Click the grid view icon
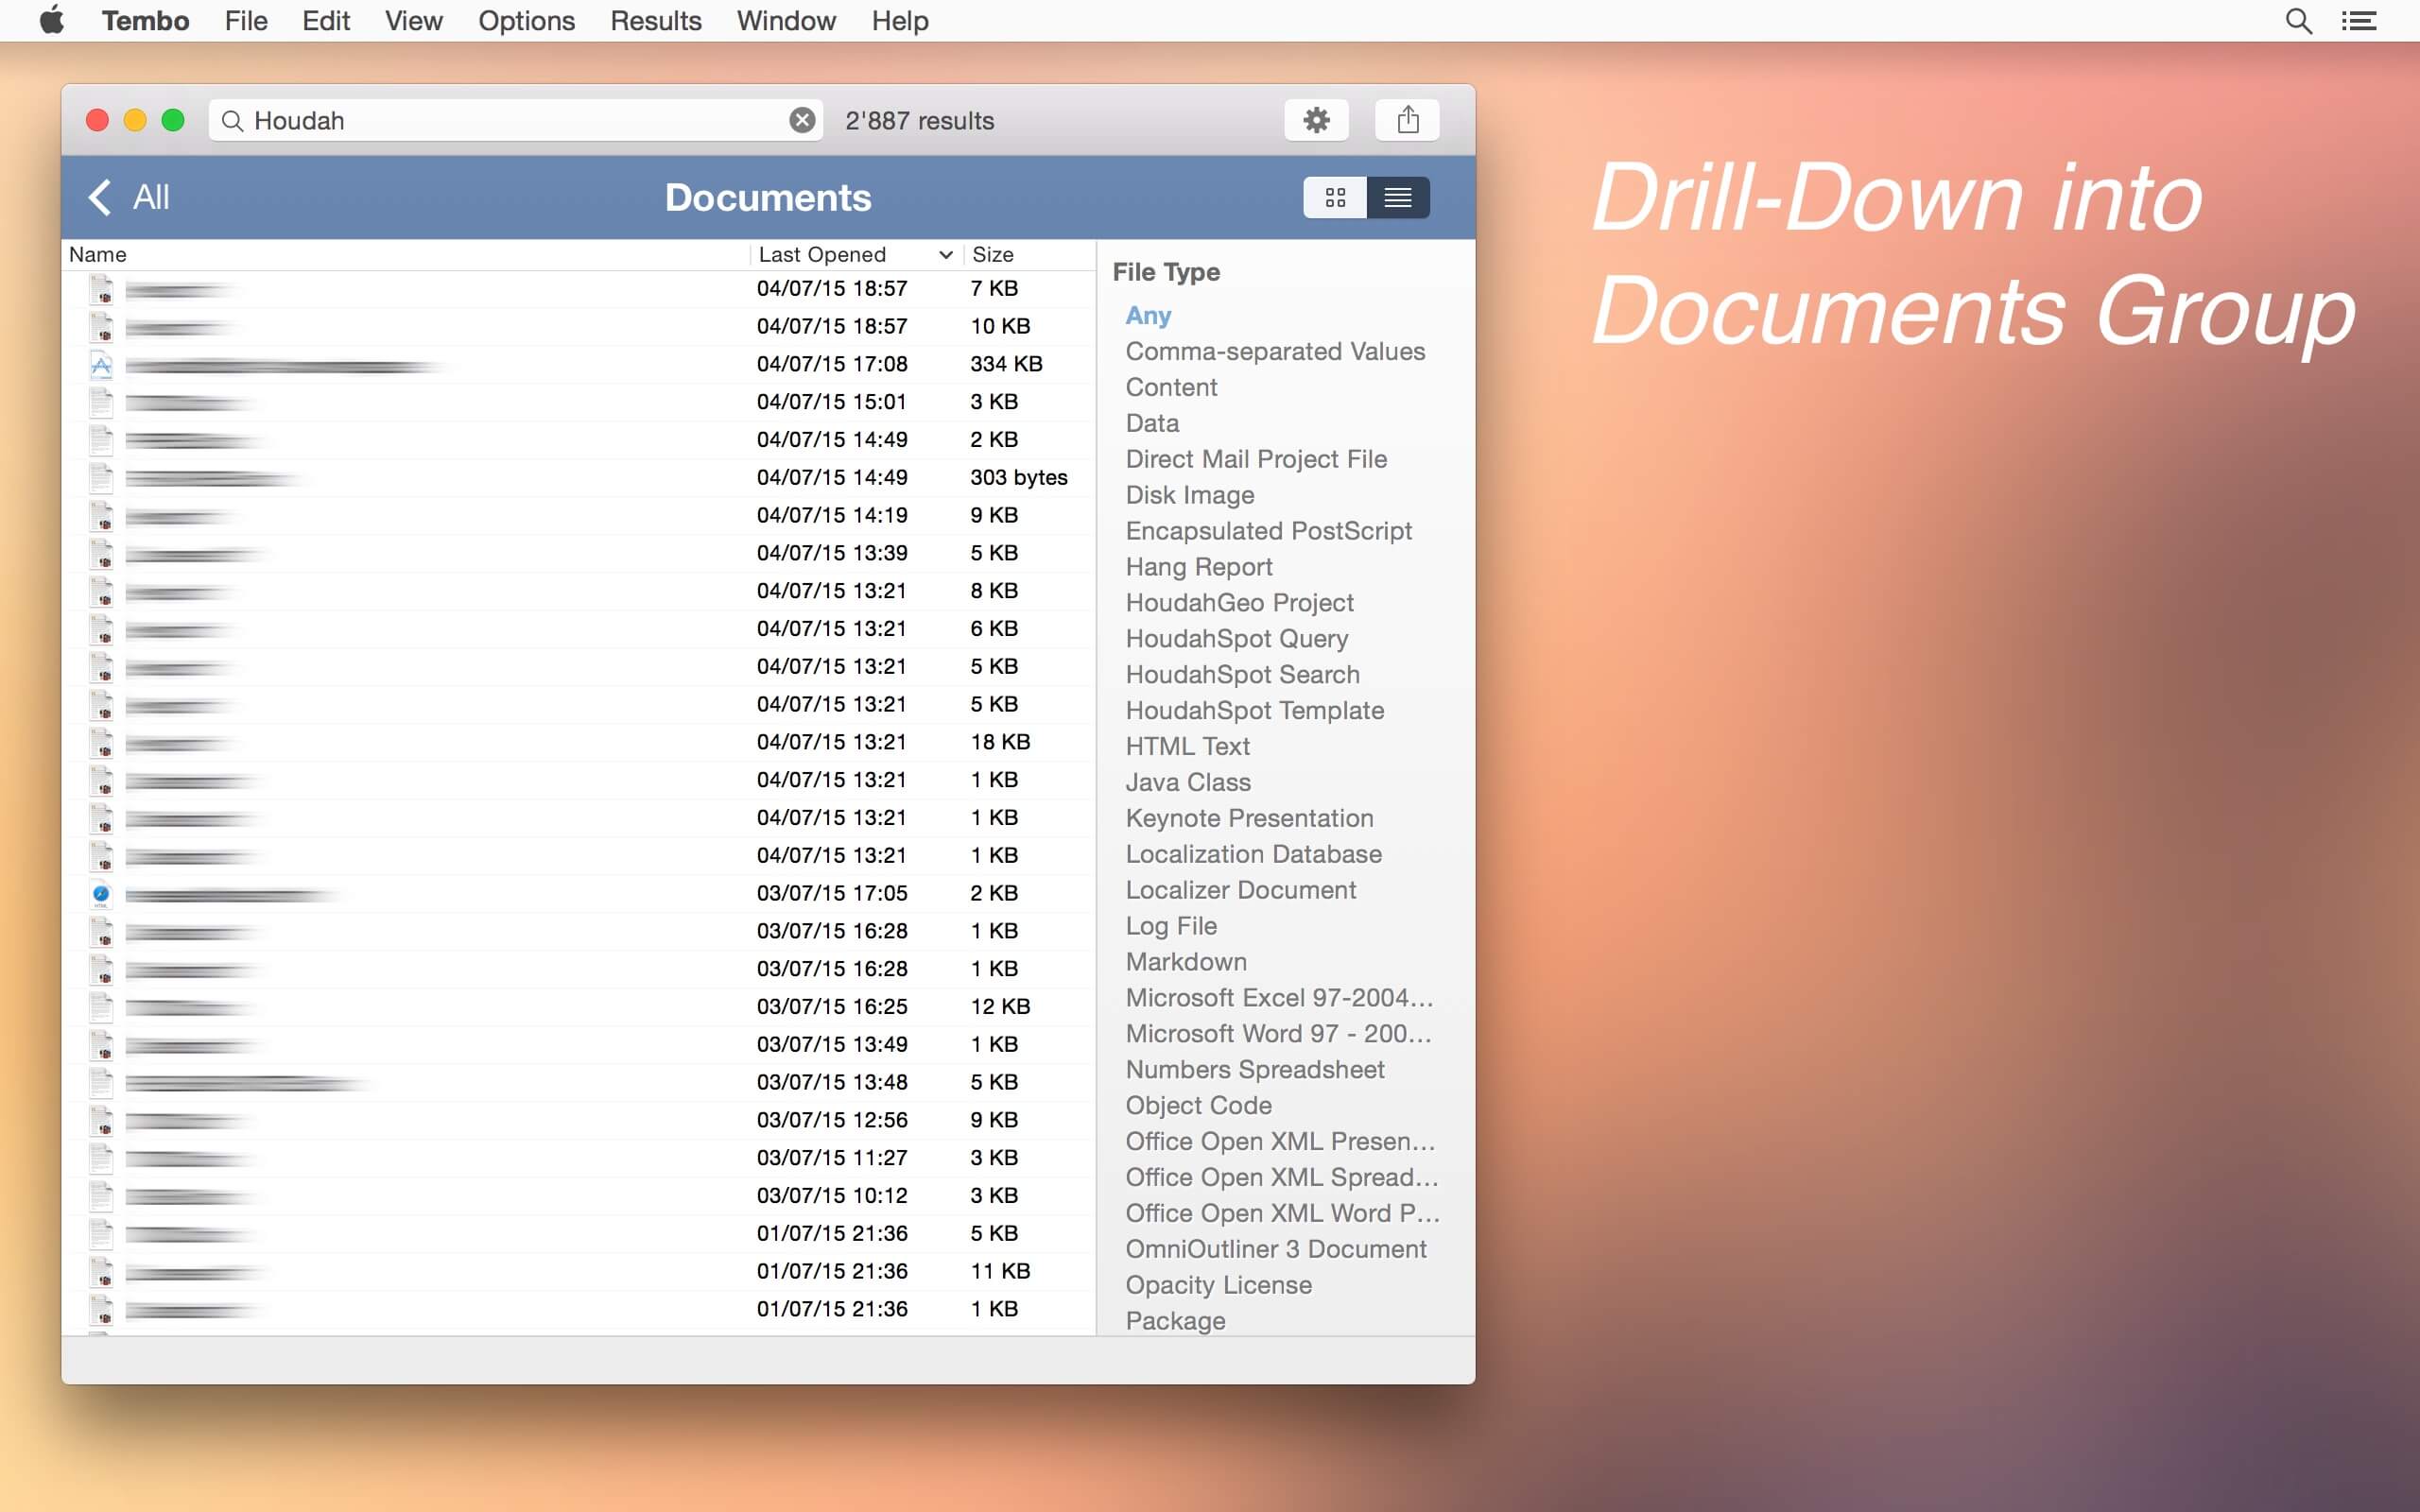Viewport: 2420px width, 1512px height. [1337, 197]
